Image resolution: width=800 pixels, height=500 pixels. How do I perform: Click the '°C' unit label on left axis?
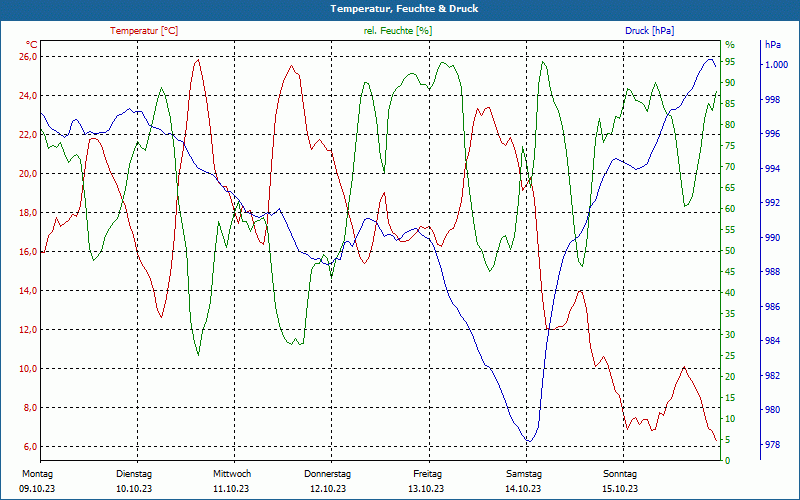32,45
